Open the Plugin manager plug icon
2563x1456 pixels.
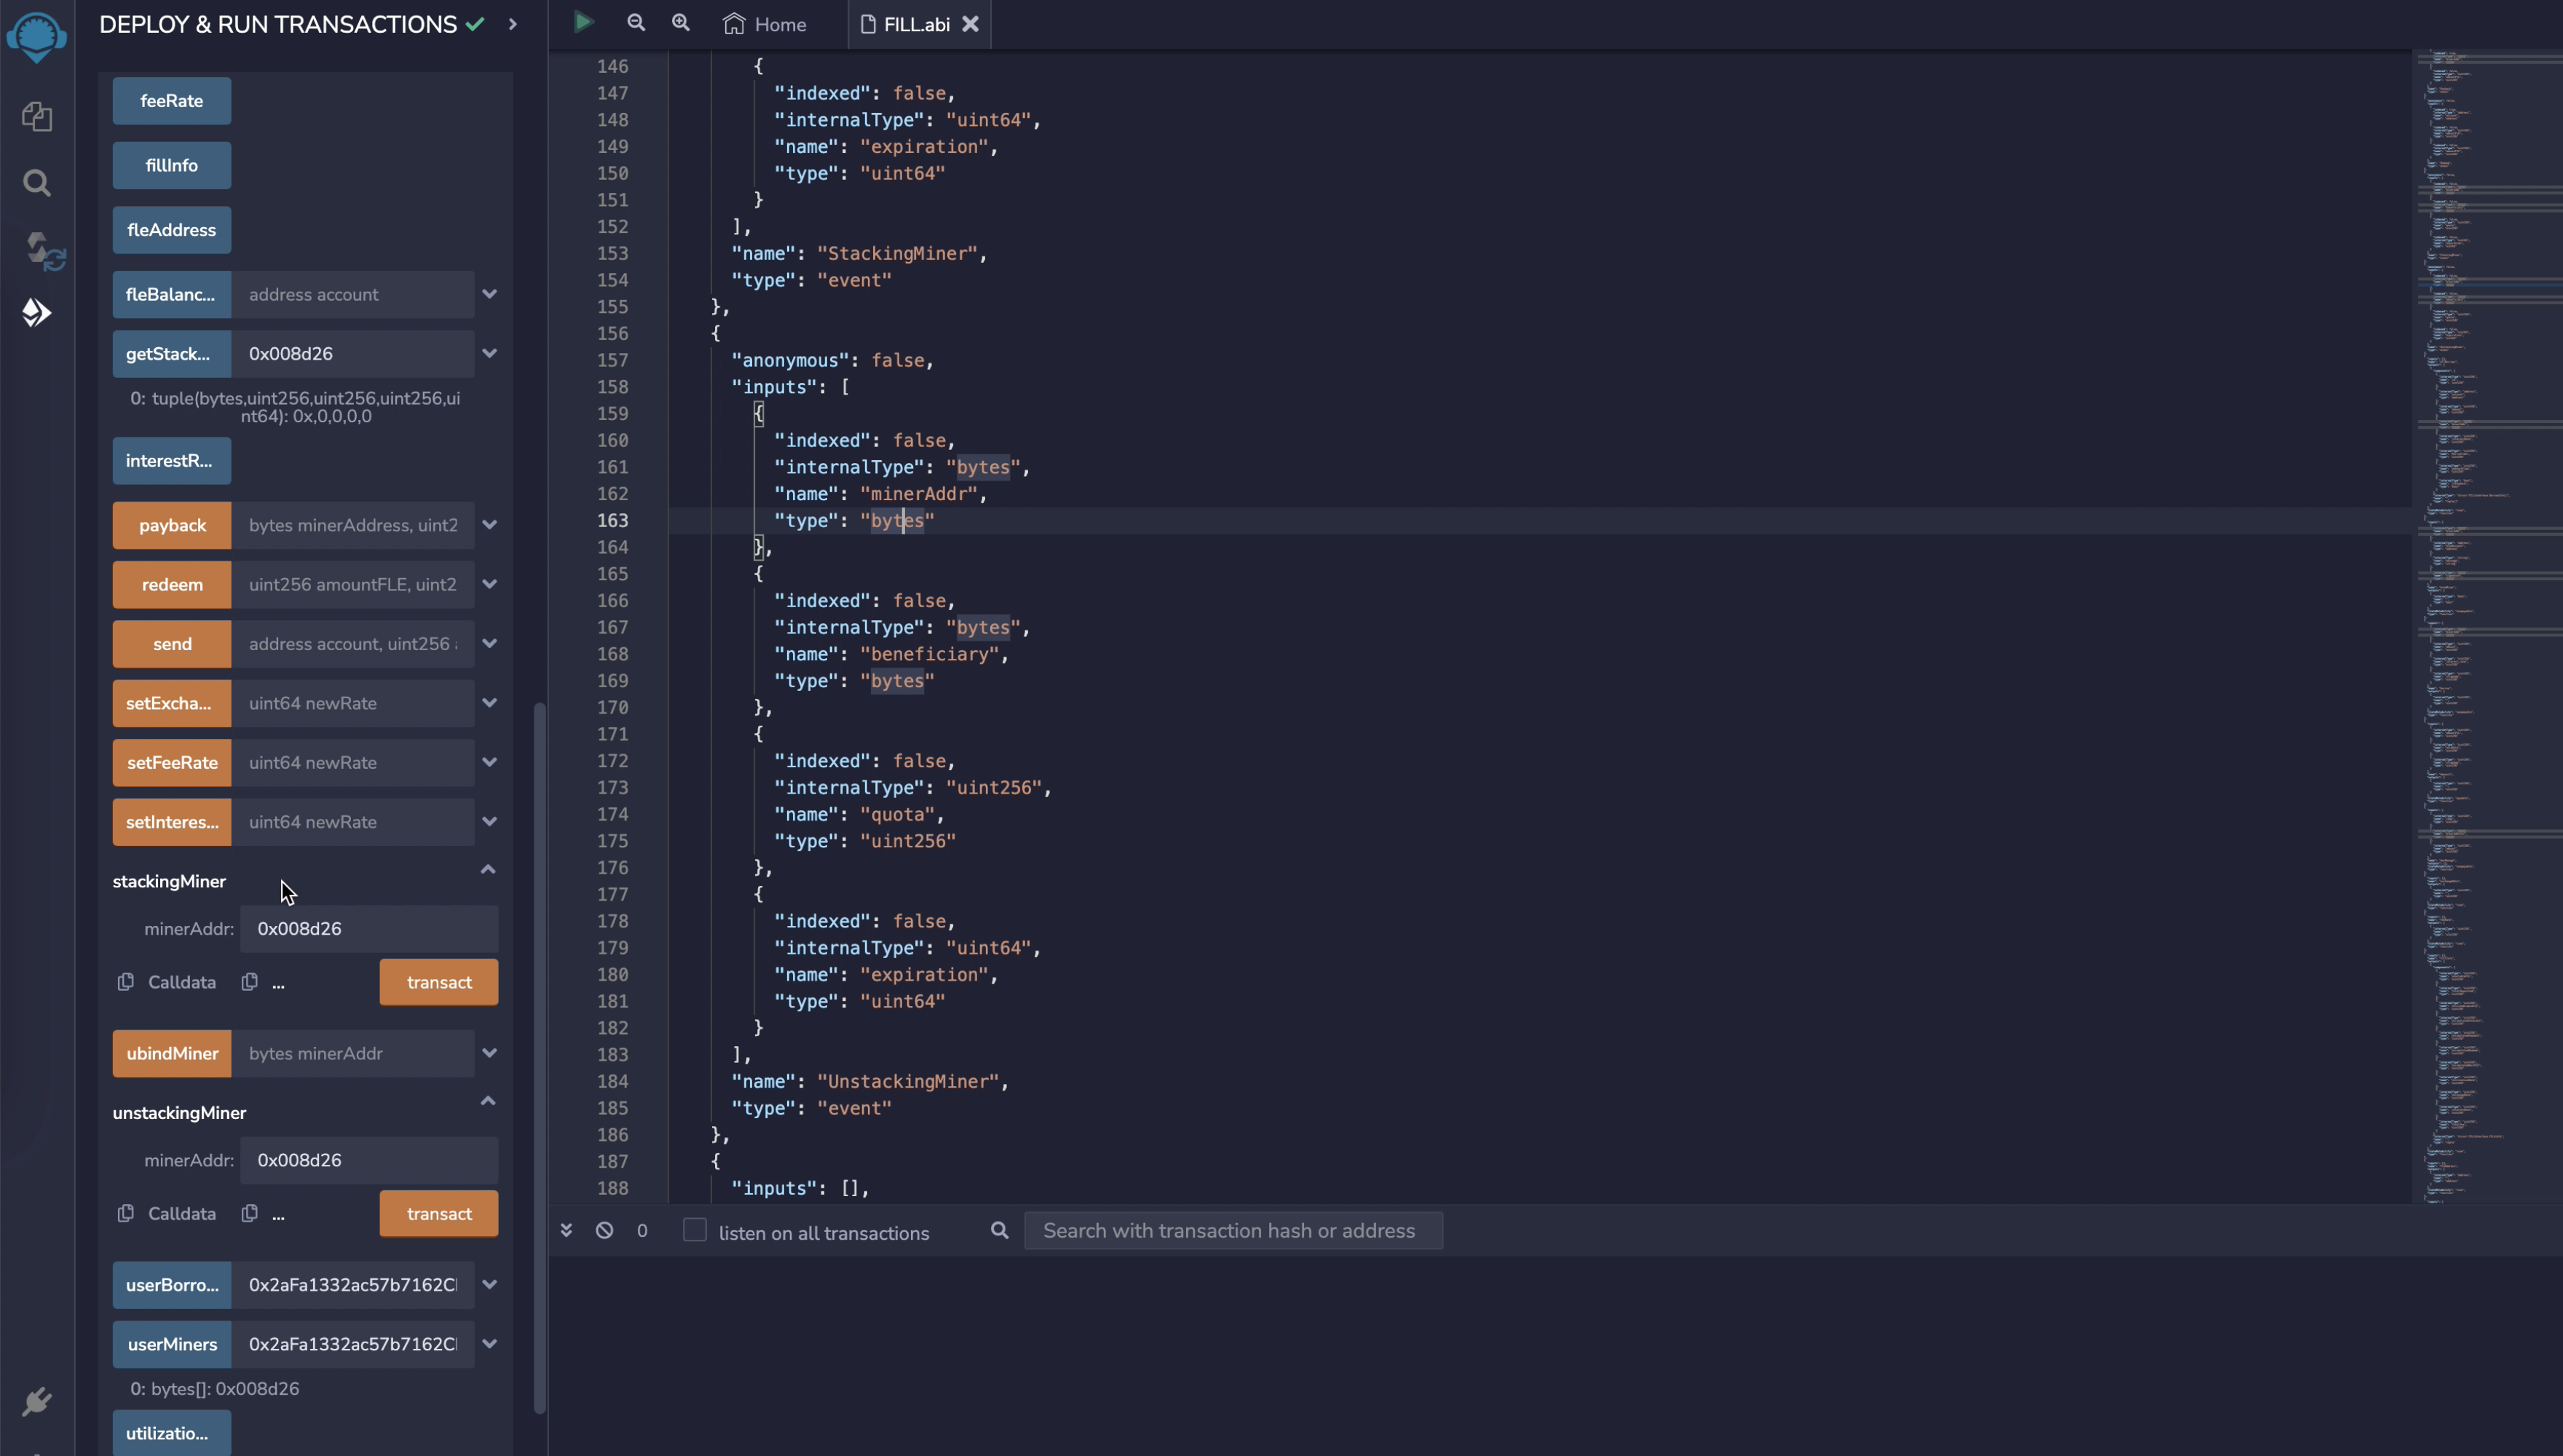pos(36,1401)
